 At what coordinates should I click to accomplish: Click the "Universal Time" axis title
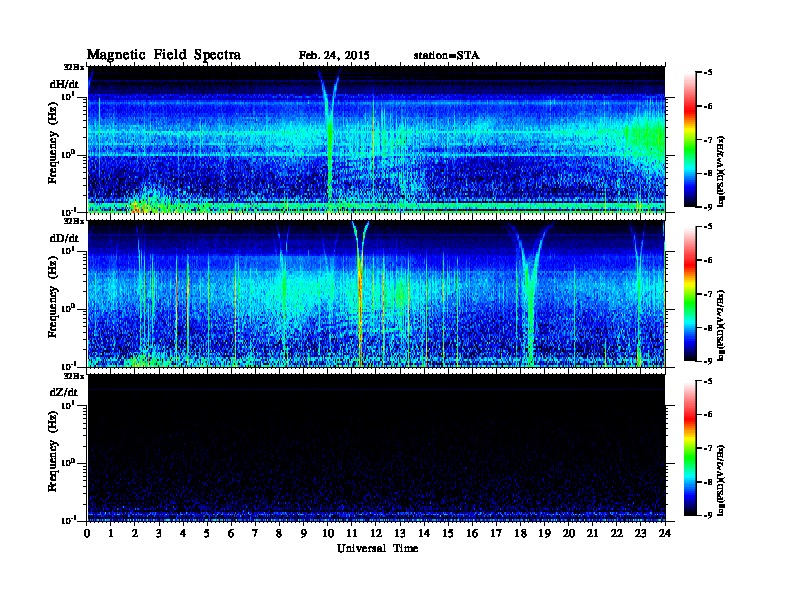pyautogui.click(x=377, y=548)
